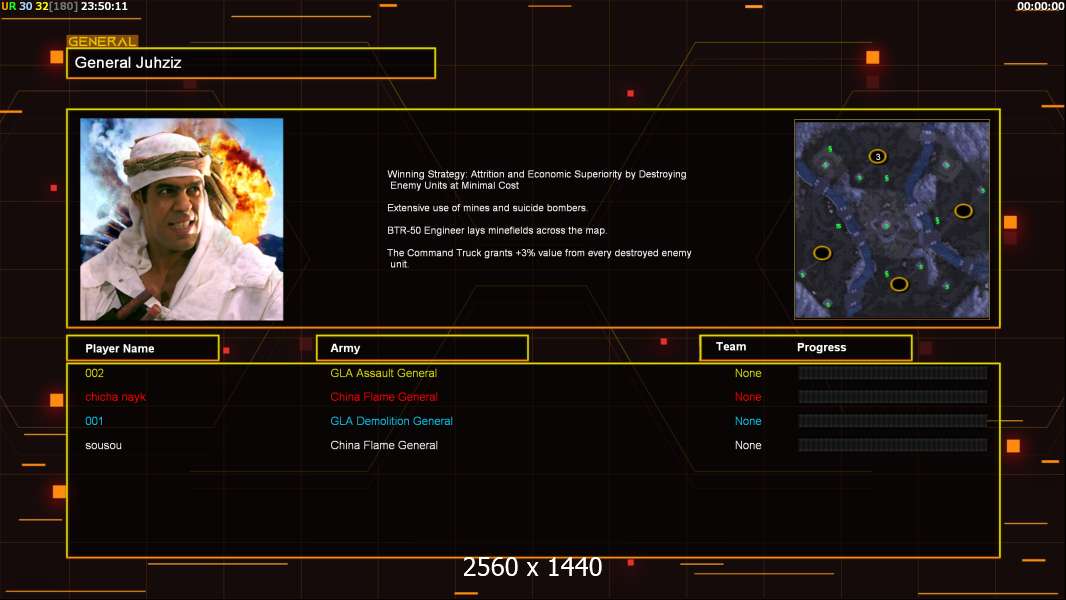Select start position marker numbered 3 on minimap
The width and height of the screenshot is (1066, 600).
click(x=878, y=157)
